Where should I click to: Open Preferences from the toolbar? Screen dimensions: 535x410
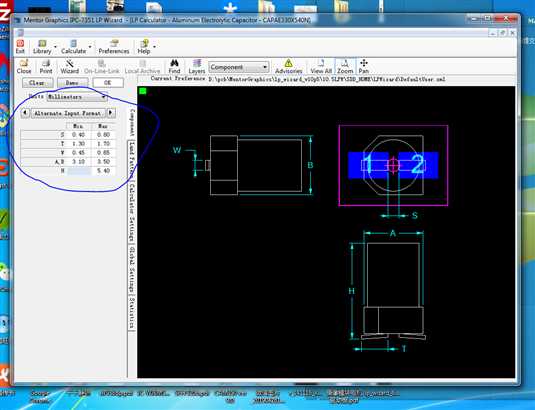[x=114, y=47]
